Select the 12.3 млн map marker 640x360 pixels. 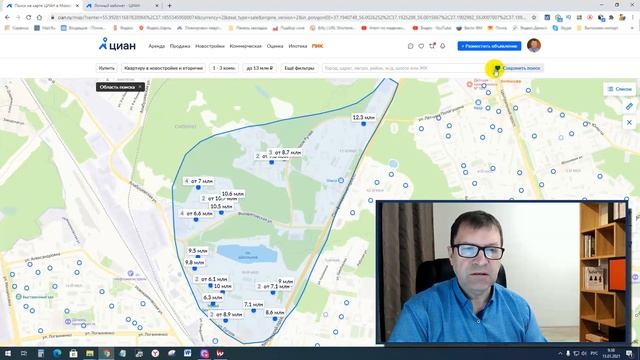click(x=363, y=118)
